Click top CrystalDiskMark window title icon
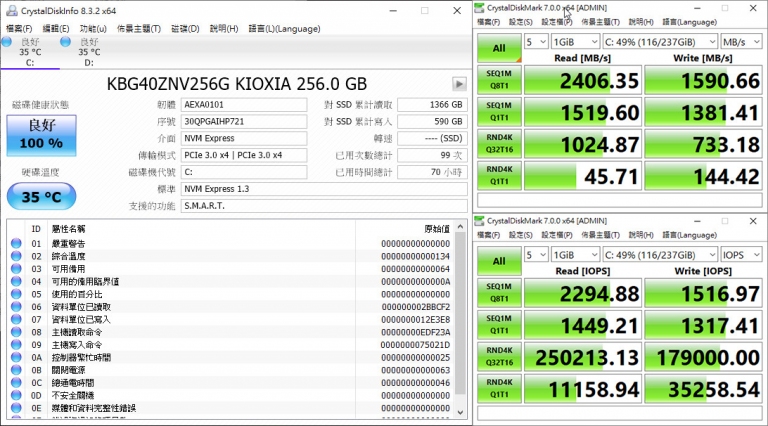 tap(480, 8)
